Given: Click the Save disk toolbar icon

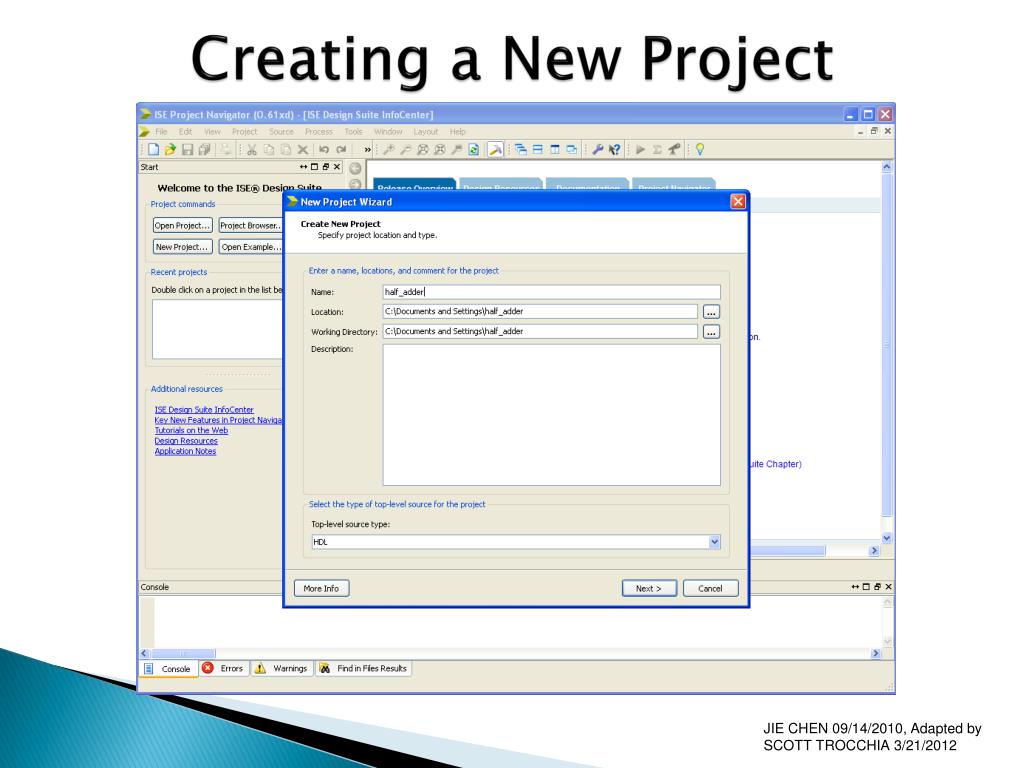Looking at the screenshot, I should coord(187,150).
